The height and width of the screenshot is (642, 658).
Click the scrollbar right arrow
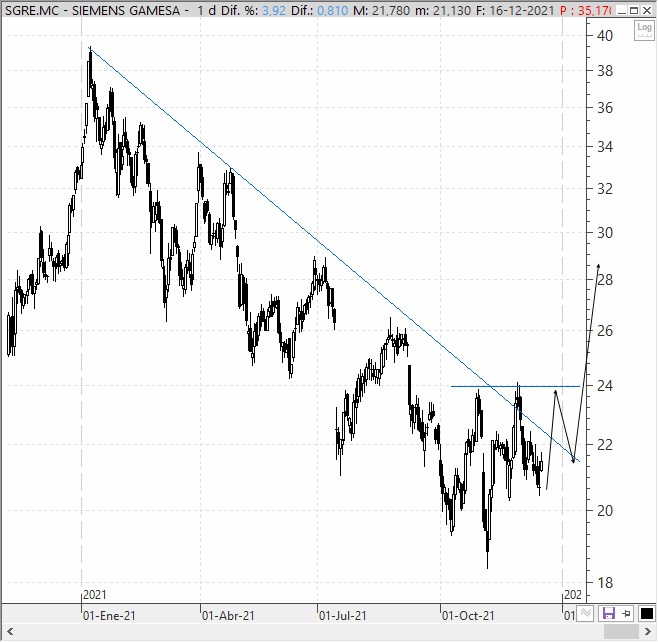coord(648,631)
